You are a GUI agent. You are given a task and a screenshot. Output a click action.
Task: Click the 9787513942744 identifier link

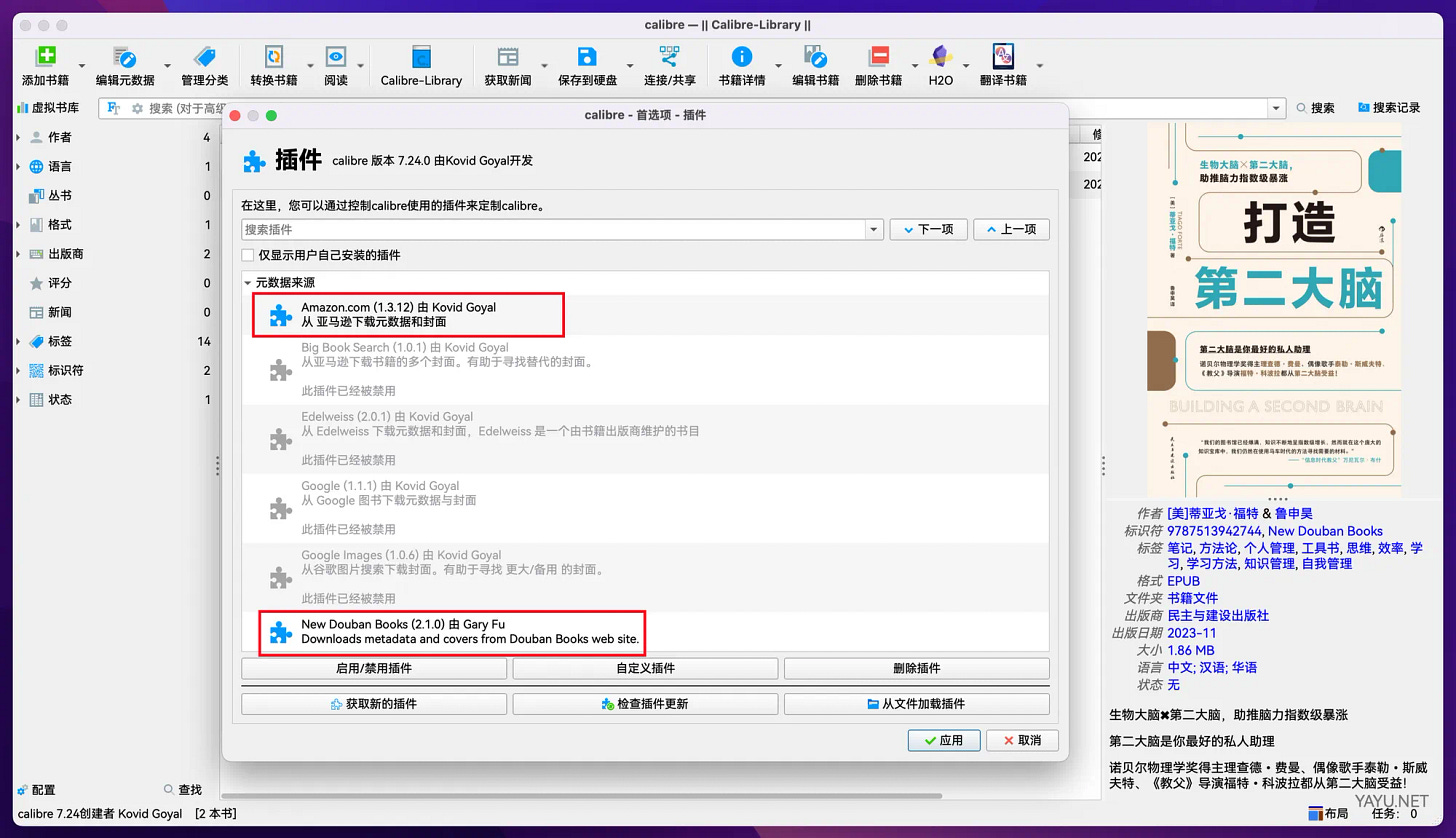1214,531
